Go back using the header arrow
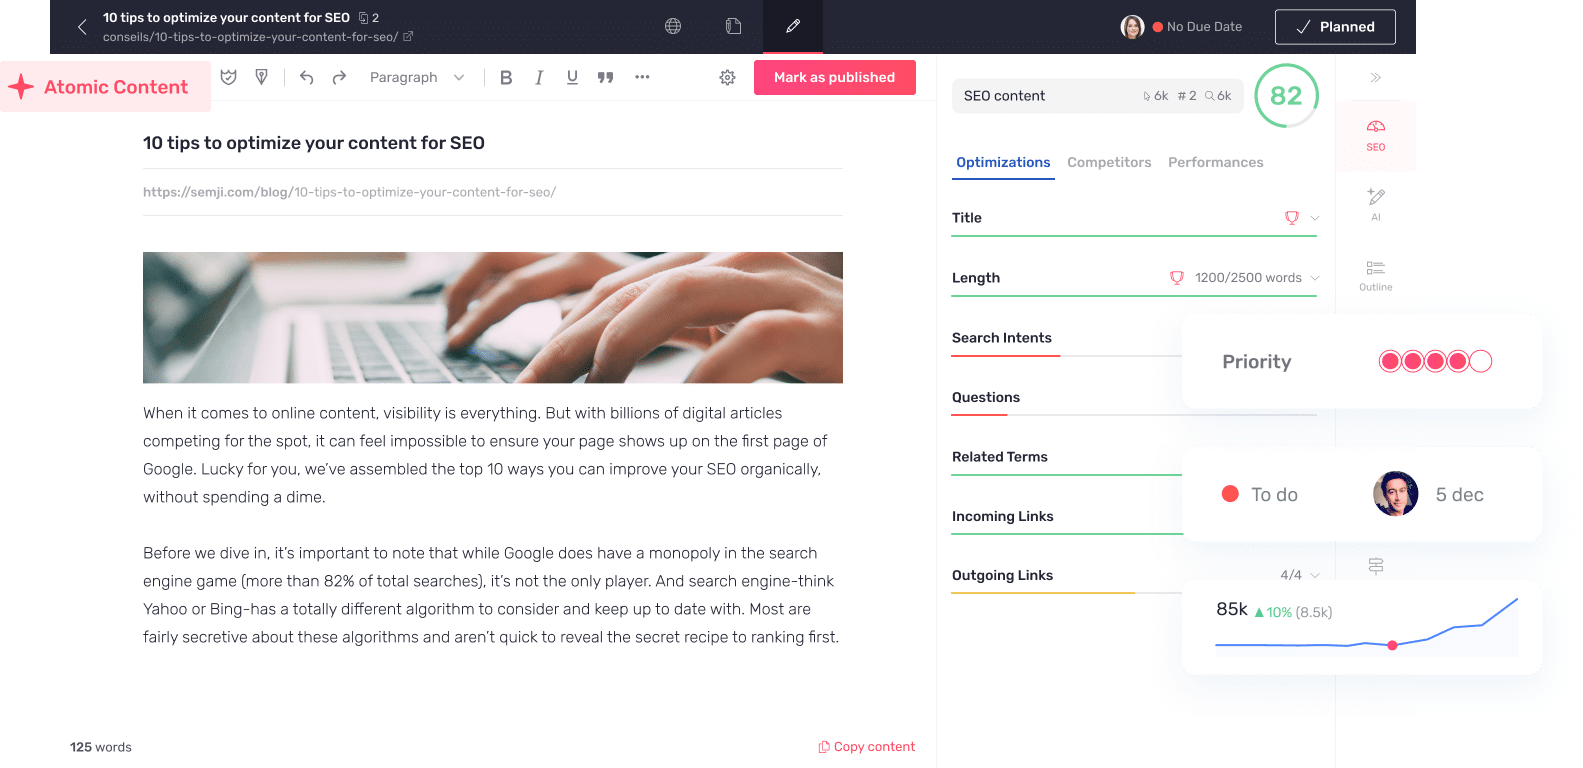 (x=82, y=27)
